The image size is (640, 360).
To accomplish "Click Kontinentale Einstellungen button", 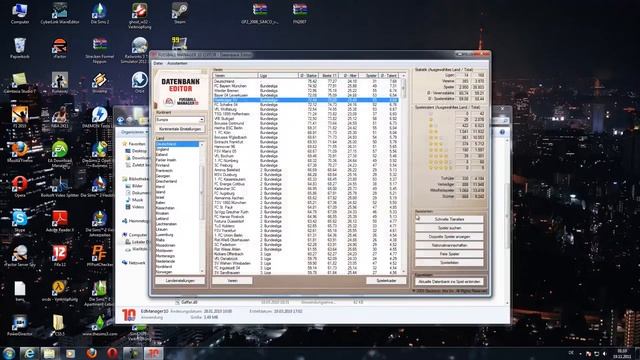I will [x=180, y=129].
